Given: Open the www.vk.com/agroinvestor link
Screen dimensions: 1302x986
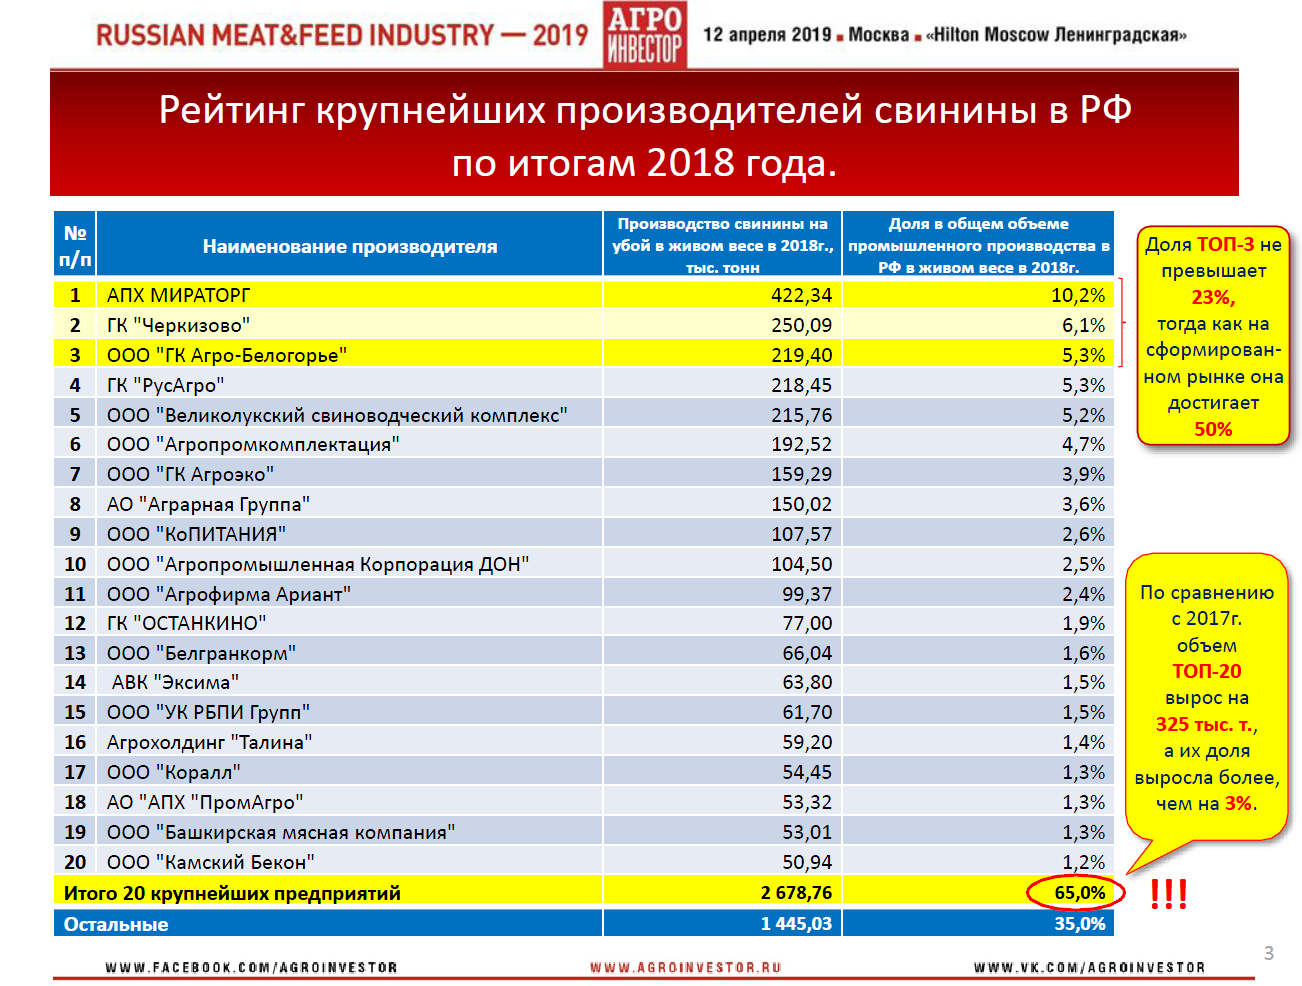Looking at the screenshot, I should tap(1089, 967).
